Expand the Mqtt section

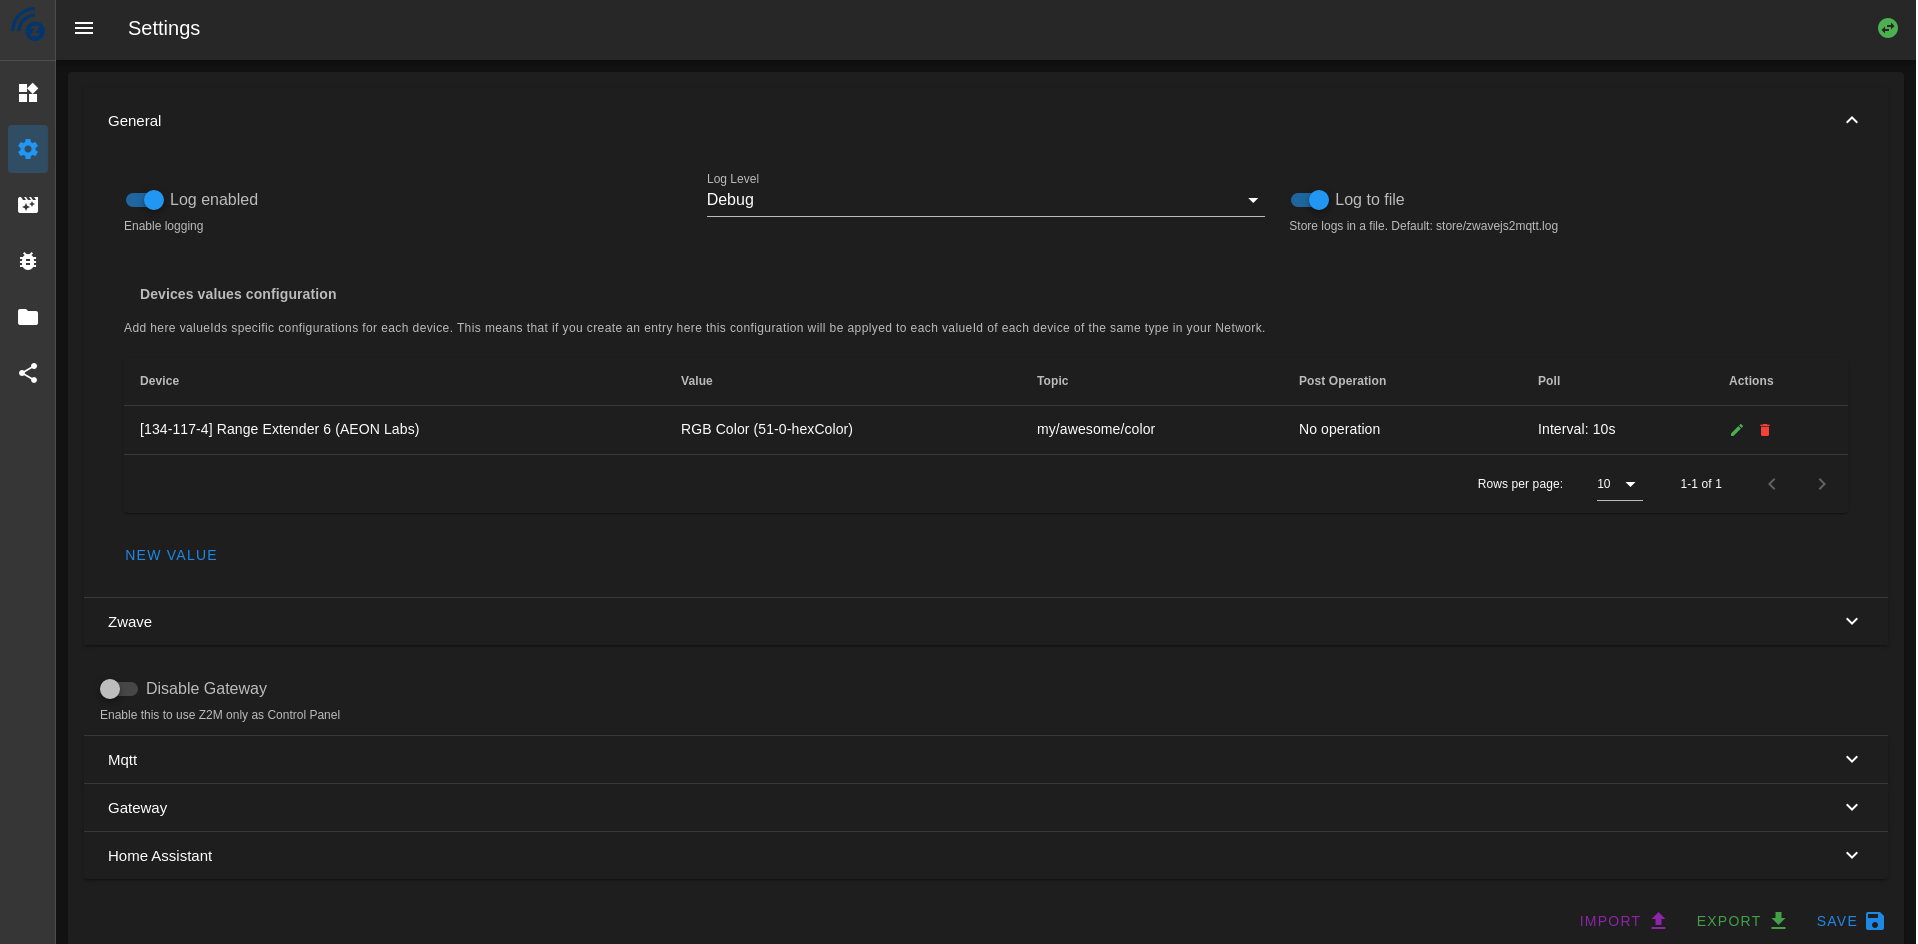(986, 760)
